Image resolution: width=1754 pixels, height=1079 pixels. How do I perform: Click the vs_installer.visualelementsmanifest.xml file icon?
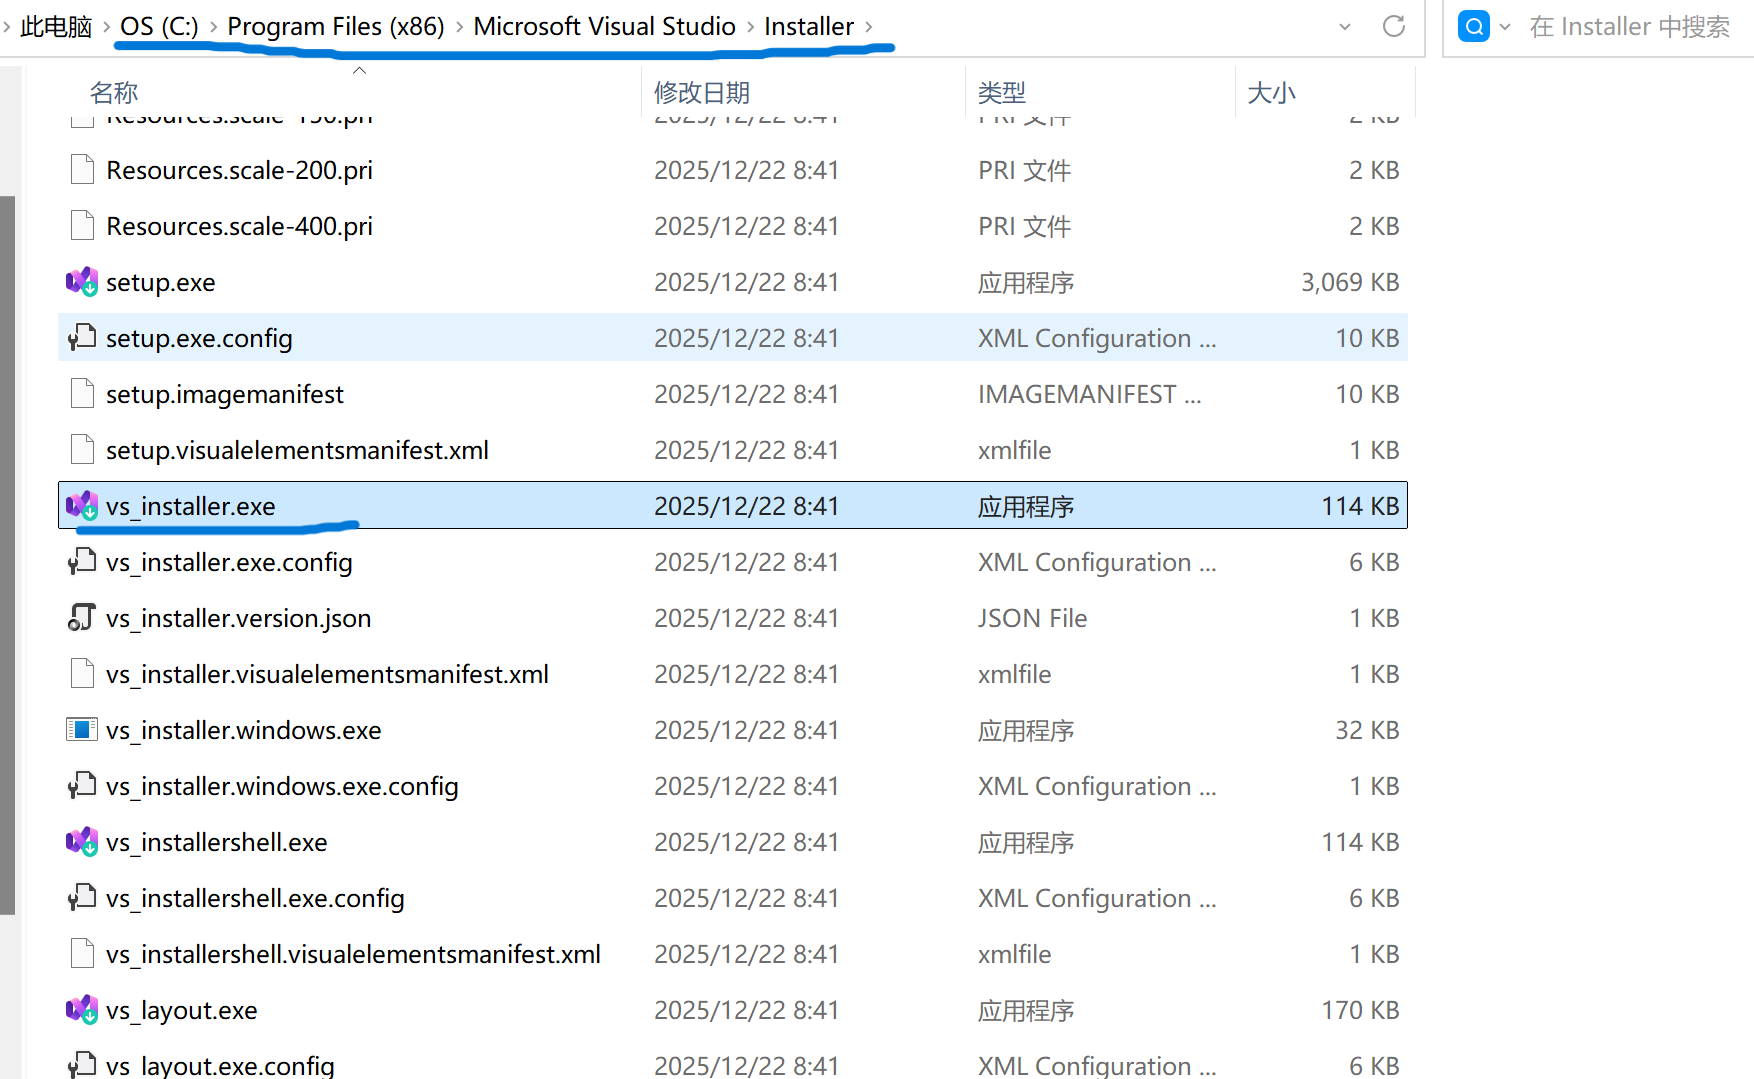coord(82,674)
